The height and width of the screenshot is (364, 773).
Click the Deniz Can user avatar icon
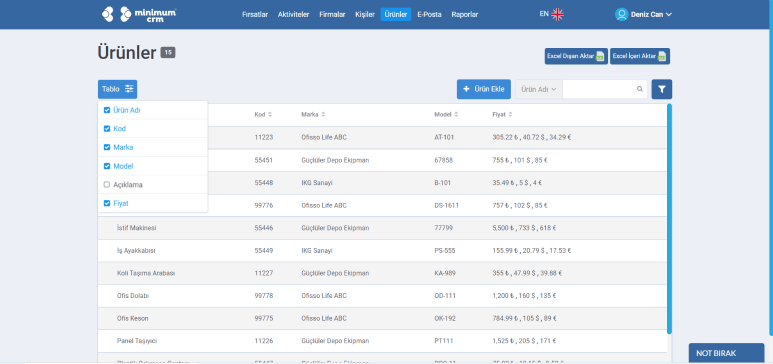pos(621,14)
